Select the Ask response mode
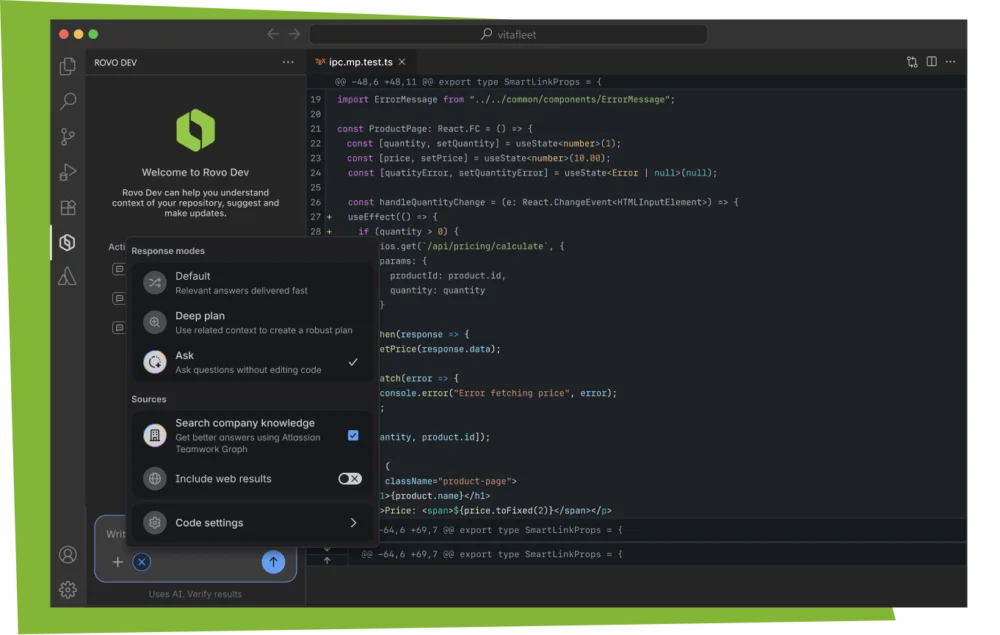Viewport: 1000px width, 635px height. (248, 362)
